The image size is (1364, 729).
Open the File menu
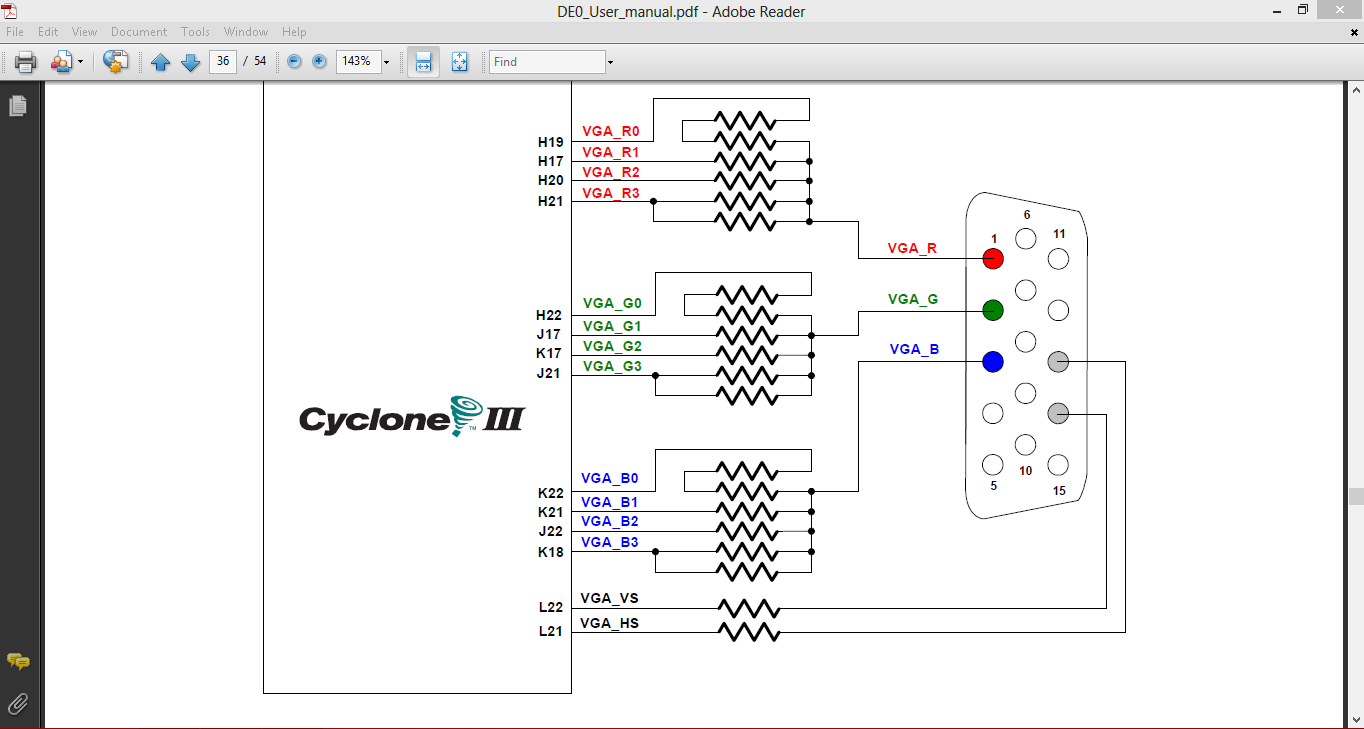[15, 31]
